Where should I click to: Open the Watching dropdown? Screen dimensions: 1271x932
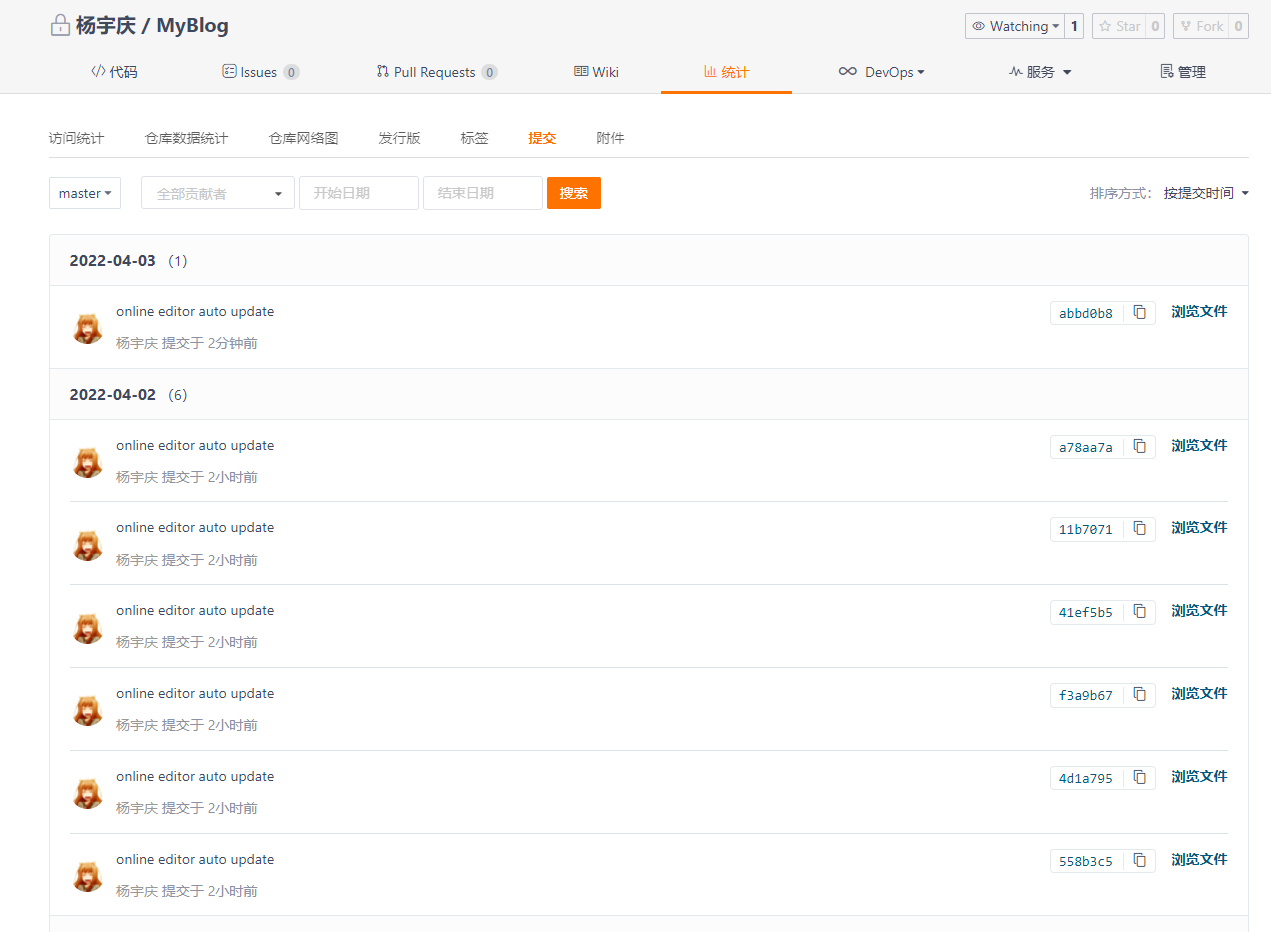[1014, 27]
